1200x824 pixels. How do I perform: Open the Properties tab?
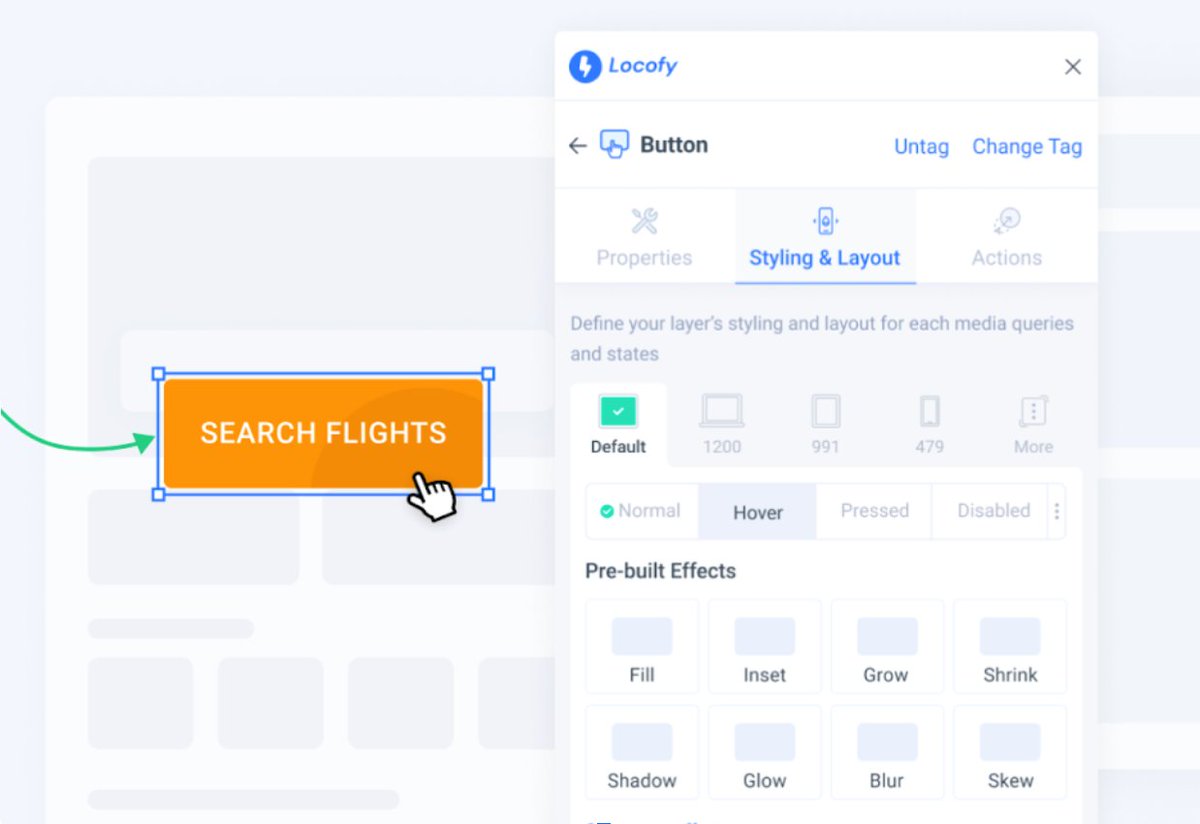tap(644, 238)
